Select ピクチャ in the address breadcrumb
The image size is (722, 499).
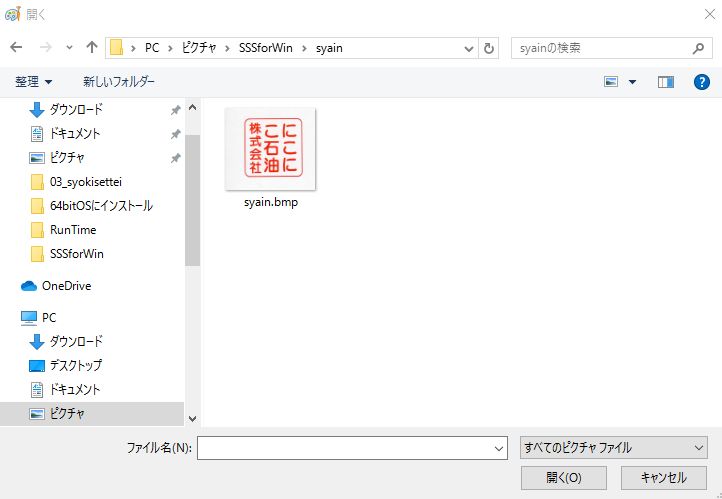(x=199, y=48)
